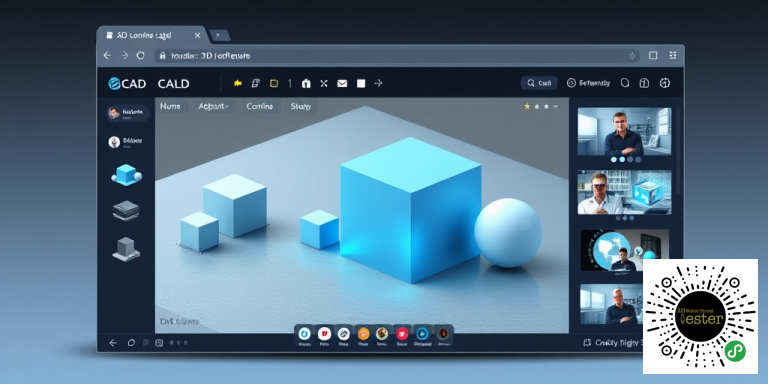Toggle the yellow star in the CAD toolbar
Image resolution: width=768 pixels, height=384 pixels.
[x=238, y=83]
